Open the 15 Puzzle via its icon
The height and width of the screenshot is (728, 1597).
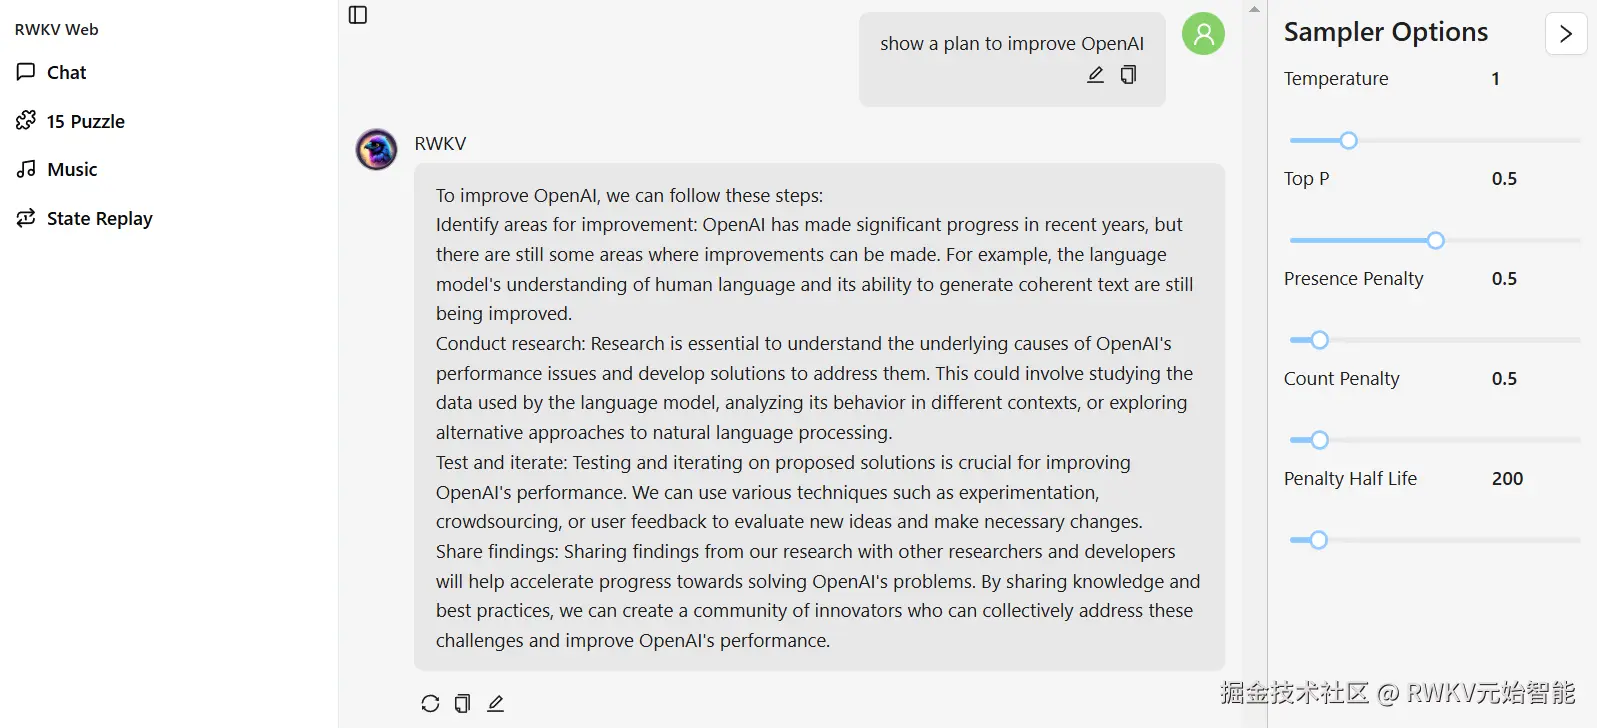tap(24, 120)
